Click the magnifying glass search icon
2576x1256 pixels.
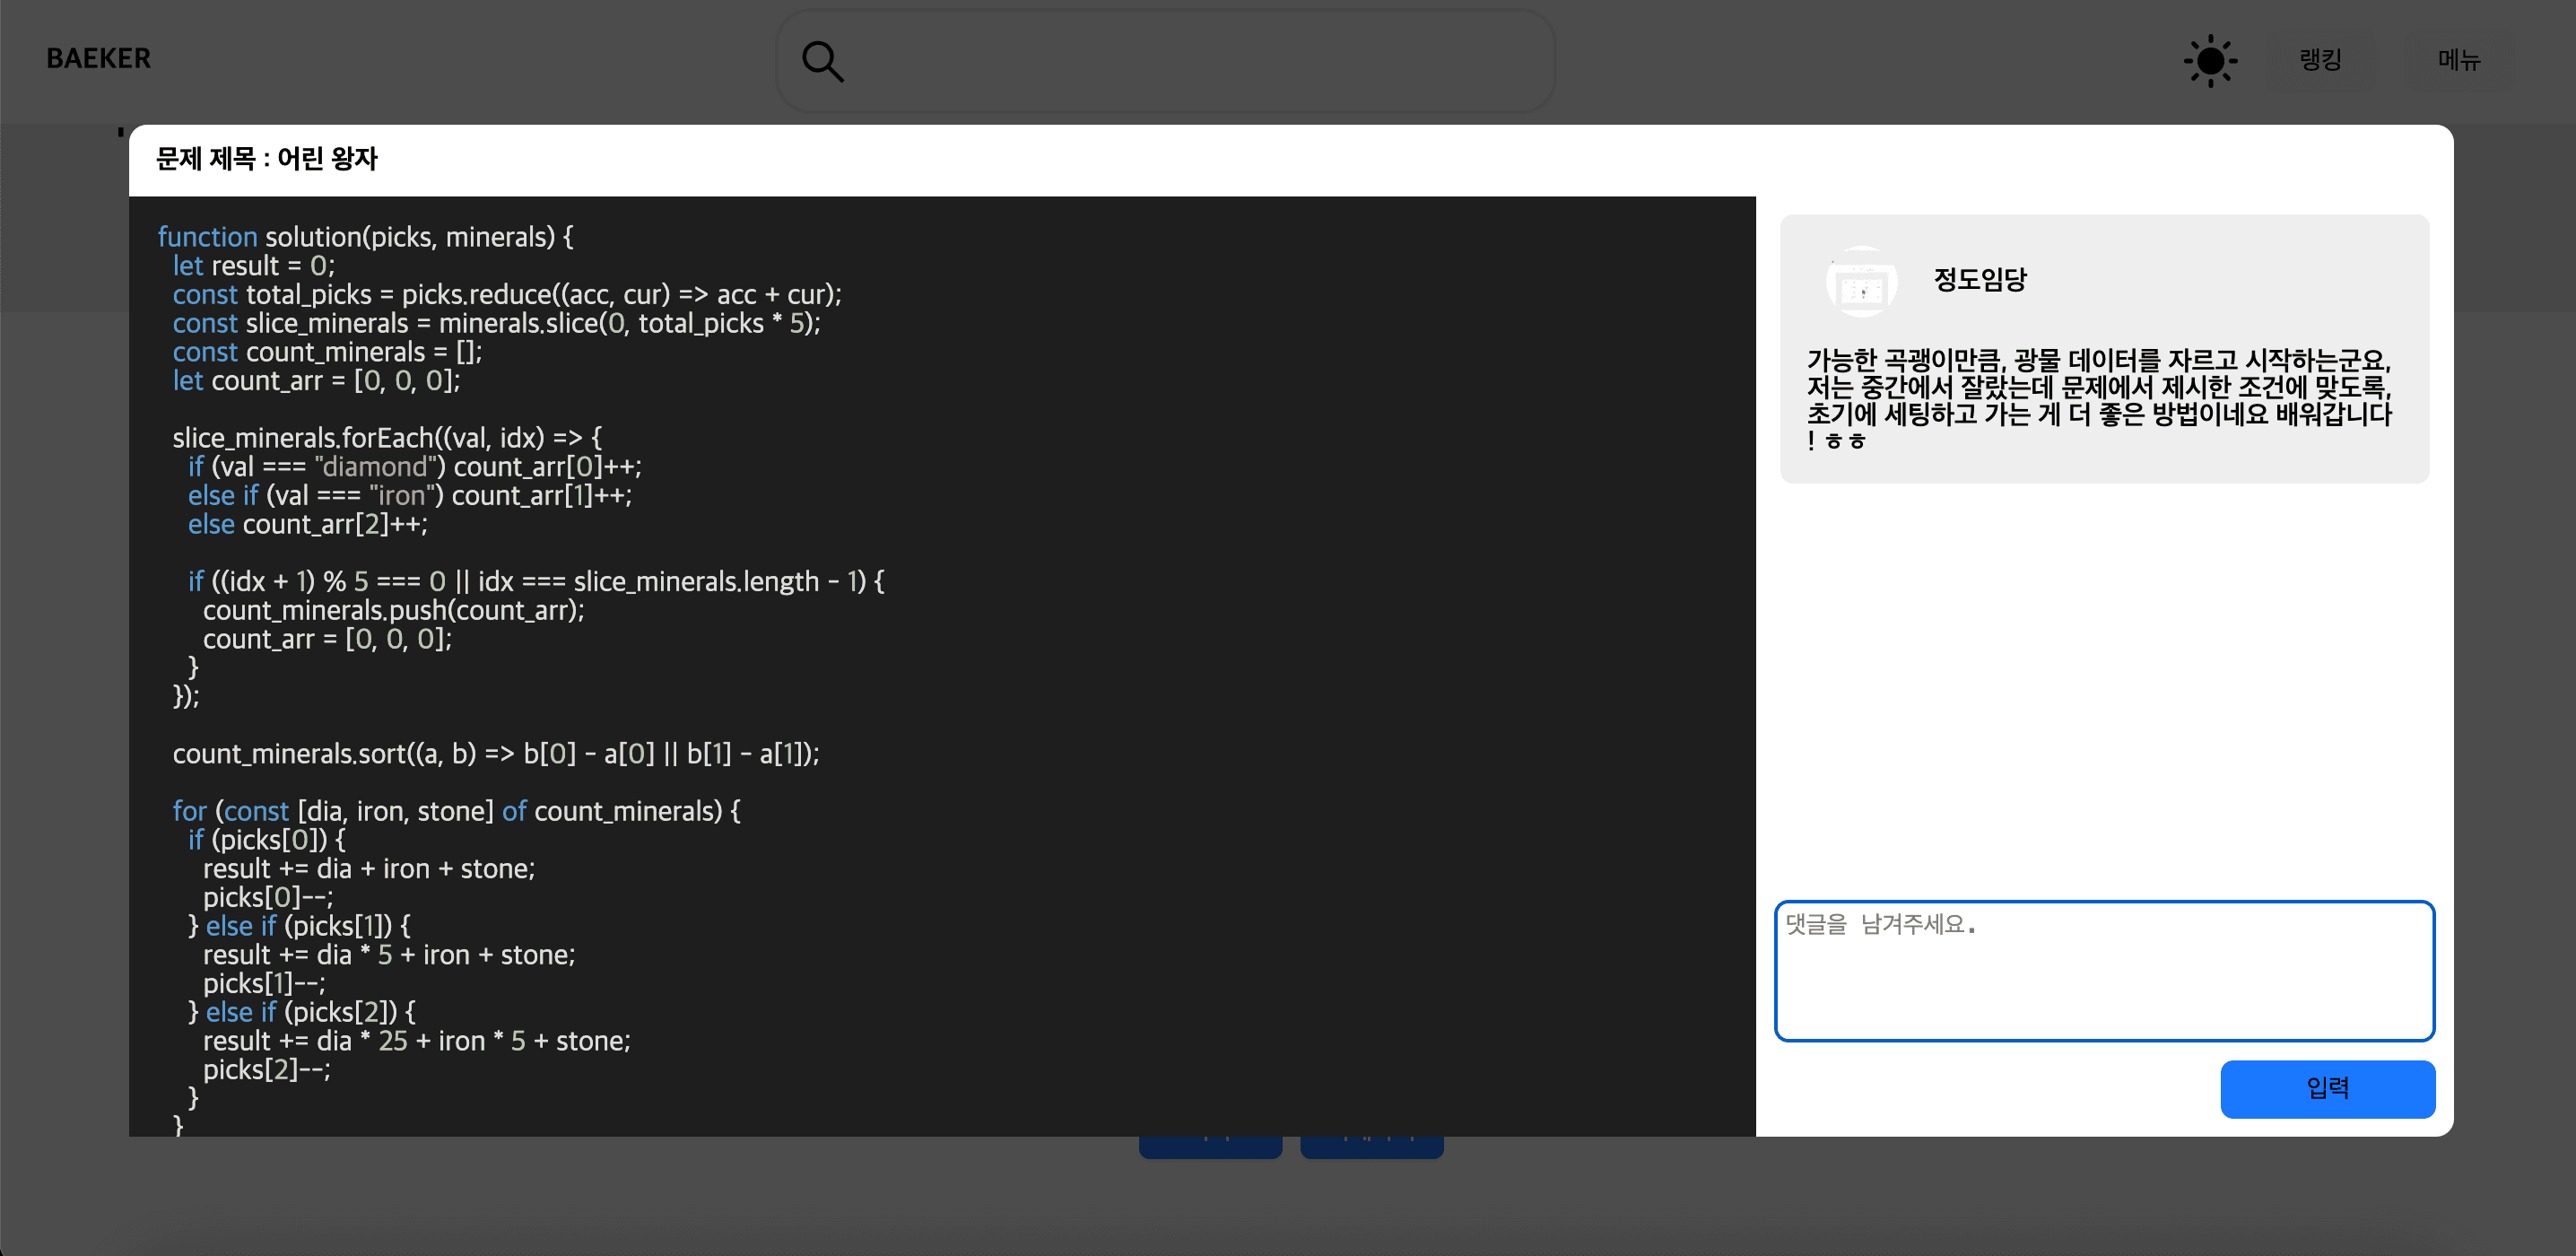tap(822, 61)
